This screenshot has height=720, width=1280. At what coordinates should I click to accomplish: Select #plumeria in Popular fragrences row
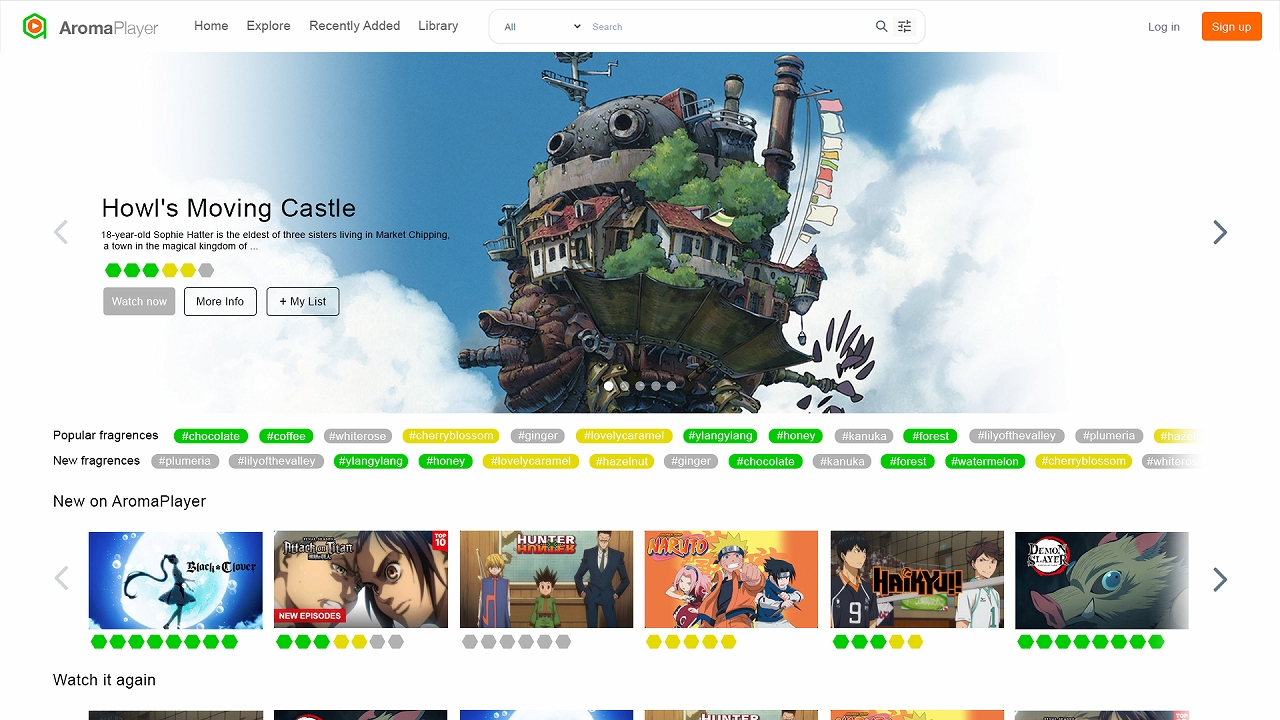point(1109,436)
